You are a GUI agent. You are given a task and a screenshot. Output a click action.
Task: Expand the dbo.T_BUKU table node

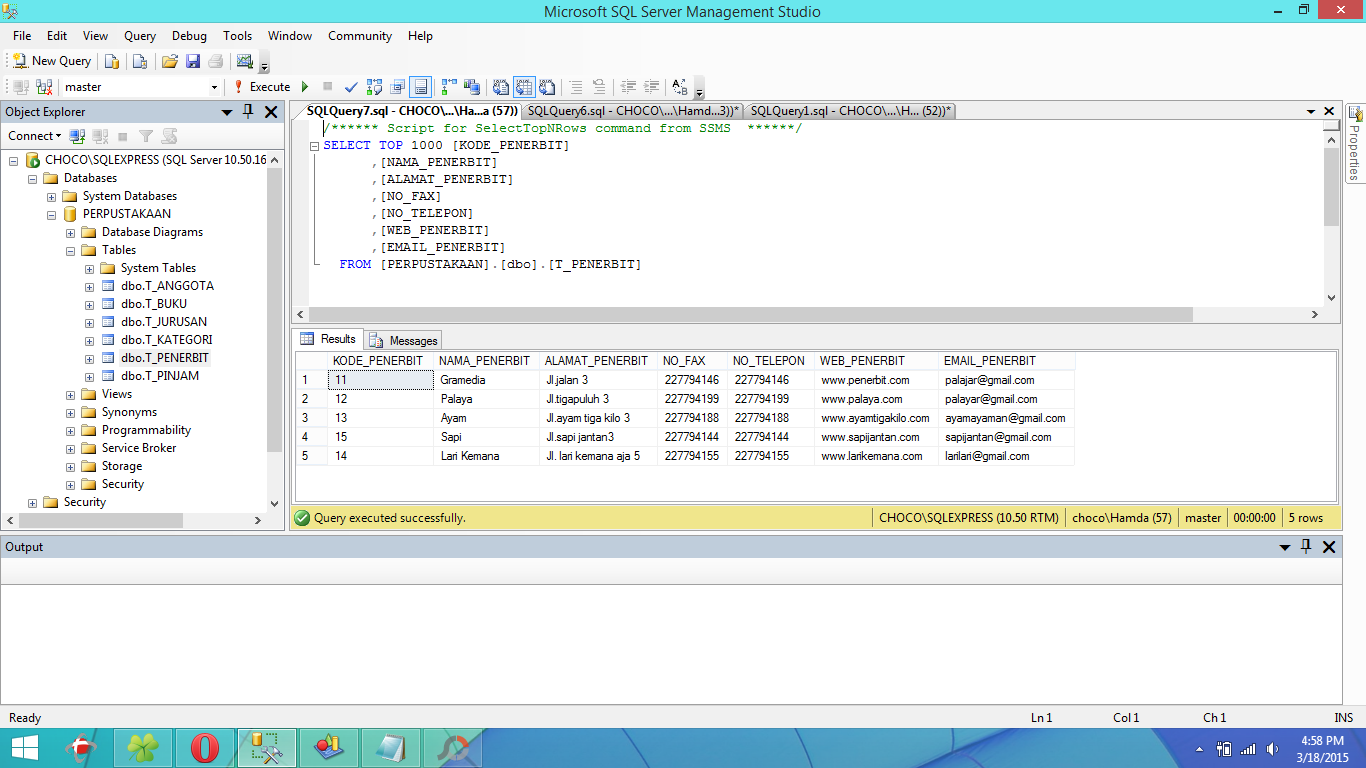(x=90, y=304)
